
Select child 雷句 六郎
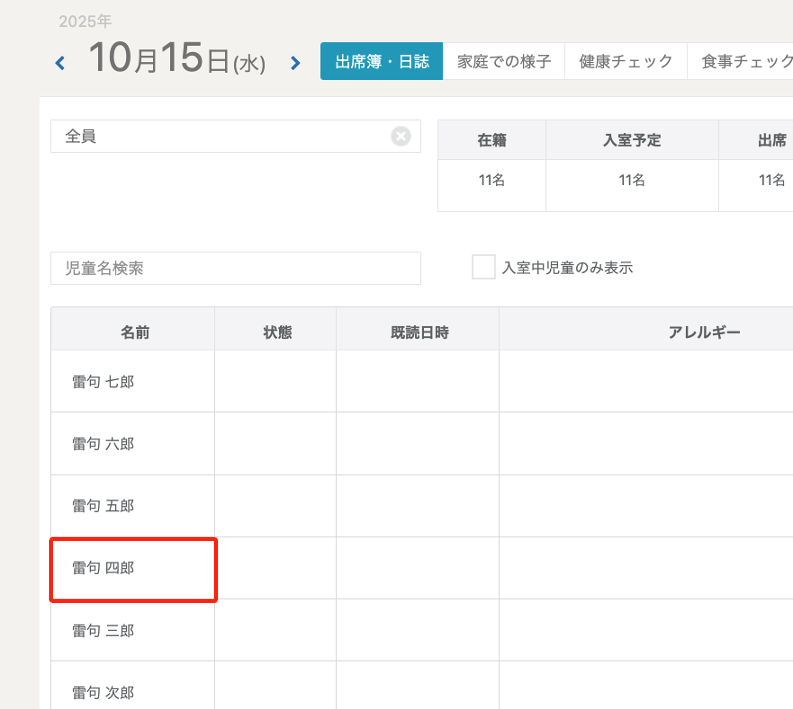click(x=103, y=443)
